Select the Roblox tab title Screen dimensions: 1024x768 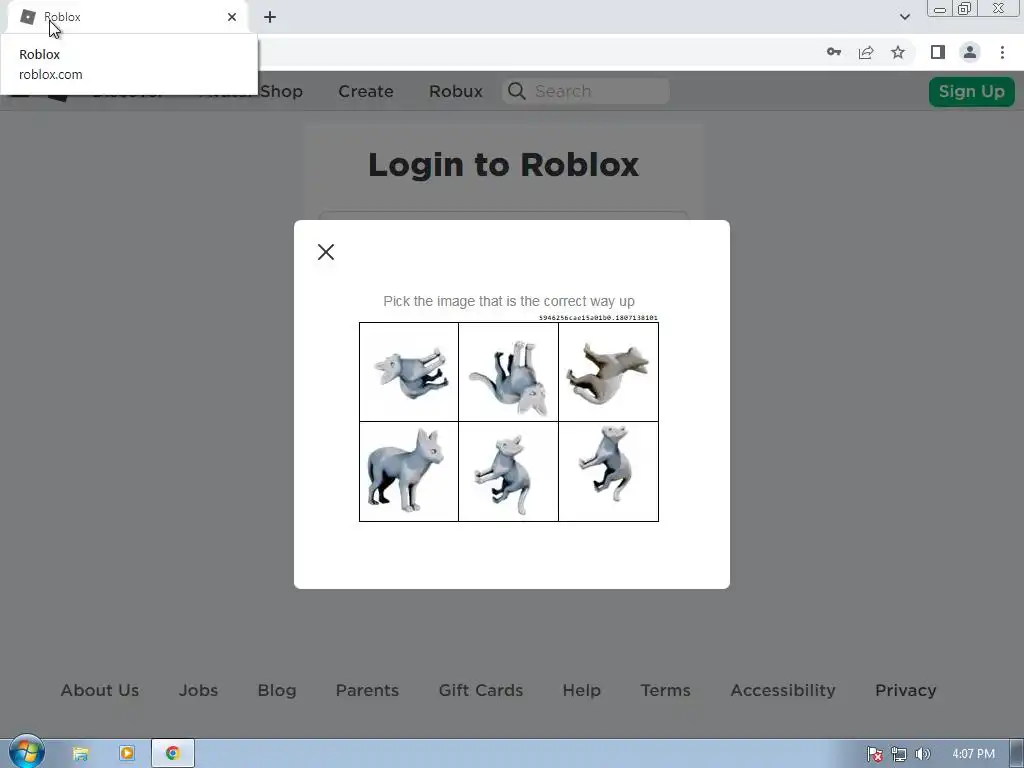click(63, 17)
